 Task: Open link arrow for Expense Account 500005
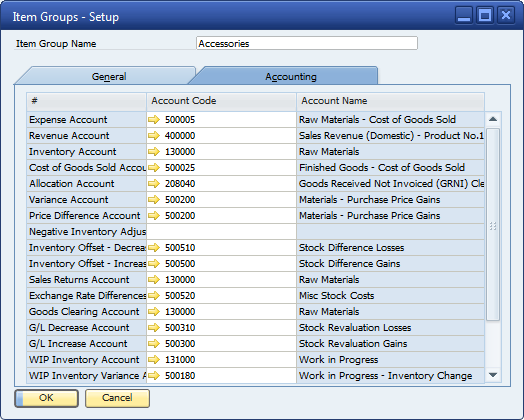pyautogui.click(x=154, y=120)
